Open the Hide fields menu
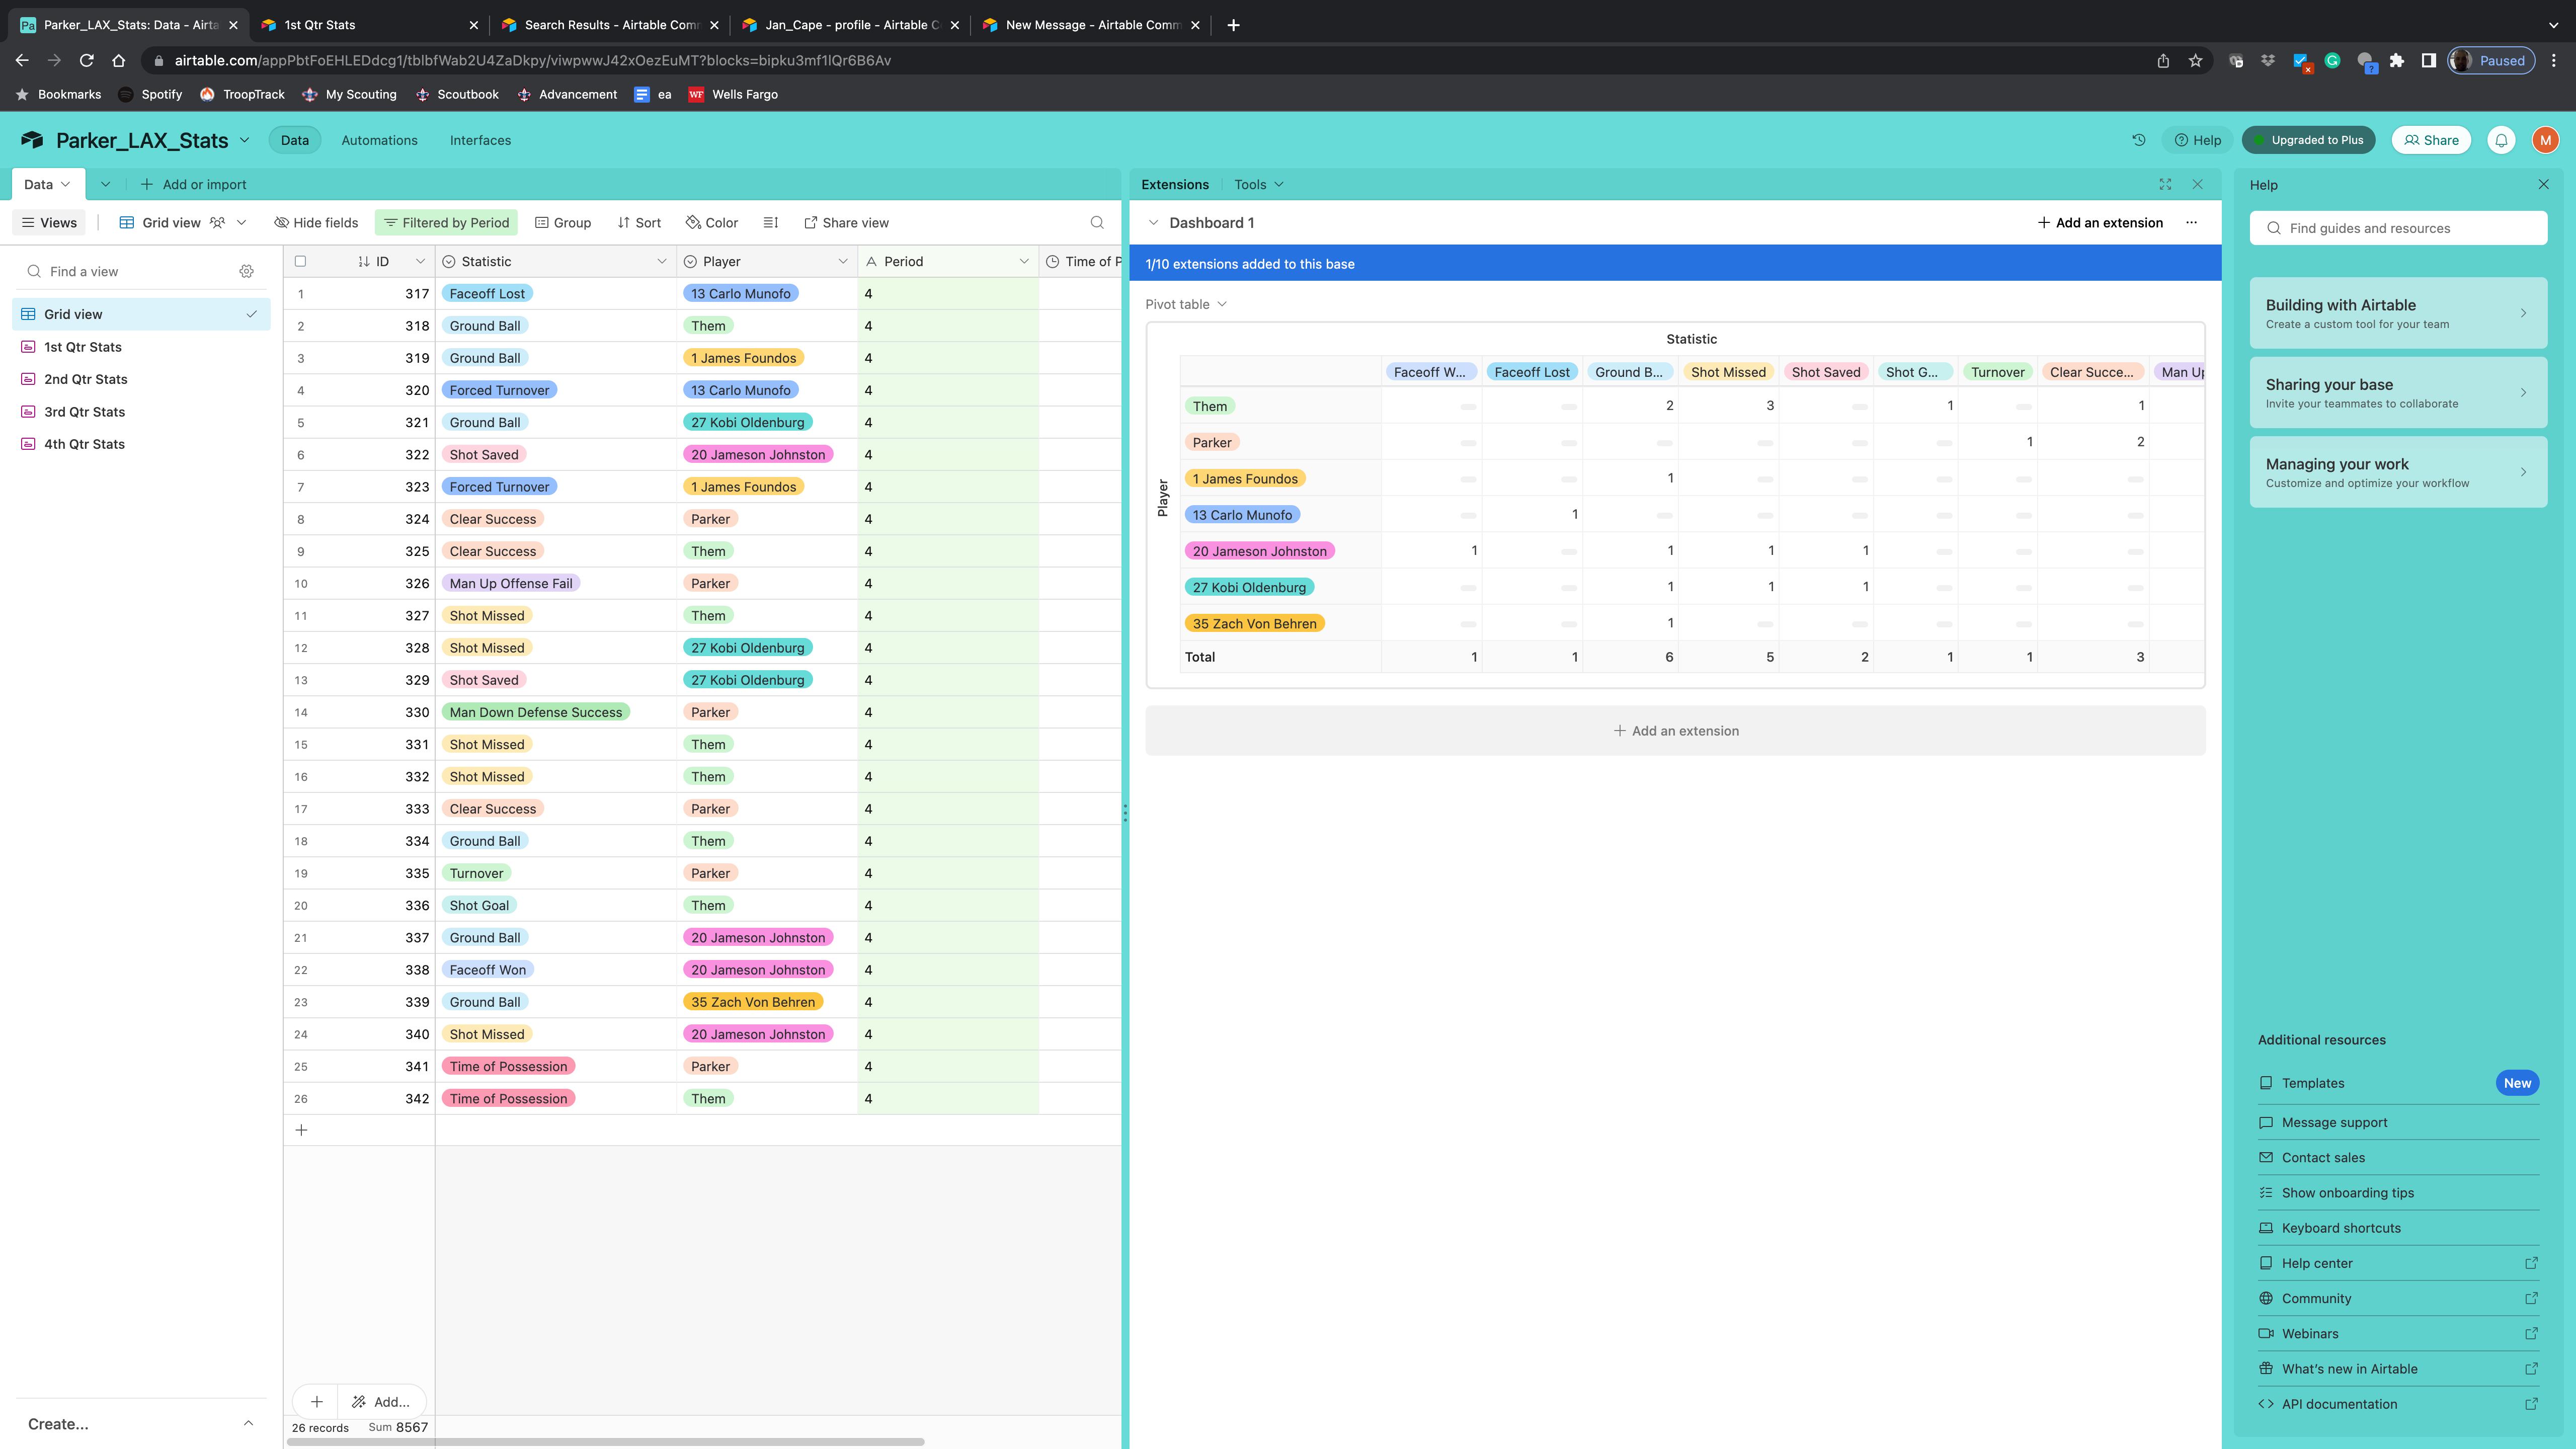Image resolution: width=2576 pixels, height=1449 pixels. point(316,223)
